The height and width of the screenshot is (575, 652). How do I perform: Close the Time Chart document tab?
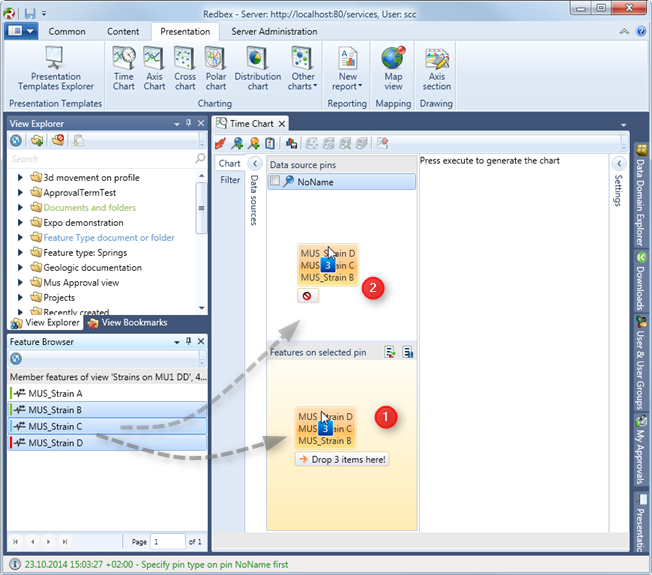coord(282,124)
